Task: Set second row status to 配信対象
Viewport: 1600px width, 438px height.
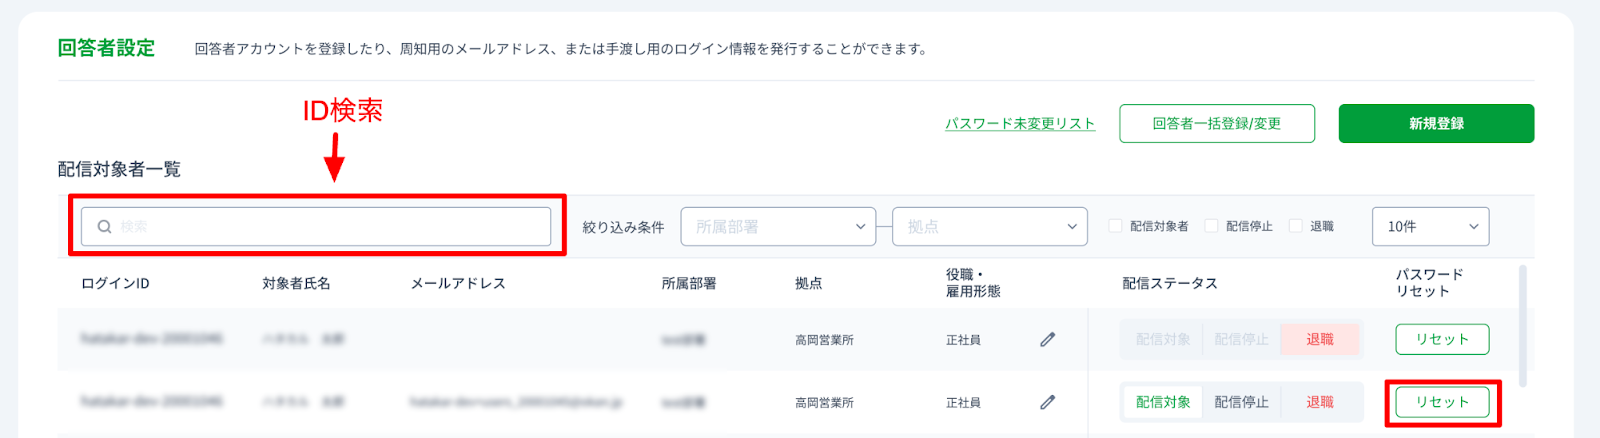Action: (x=1163, y=402)
